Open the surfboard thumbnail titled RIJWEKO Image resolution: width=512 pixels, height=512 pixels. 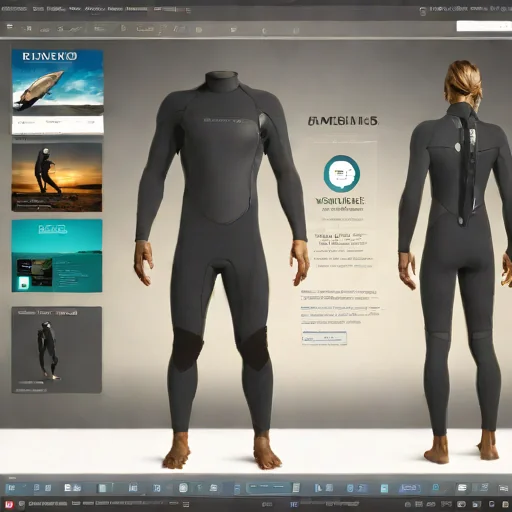[58, 92]
